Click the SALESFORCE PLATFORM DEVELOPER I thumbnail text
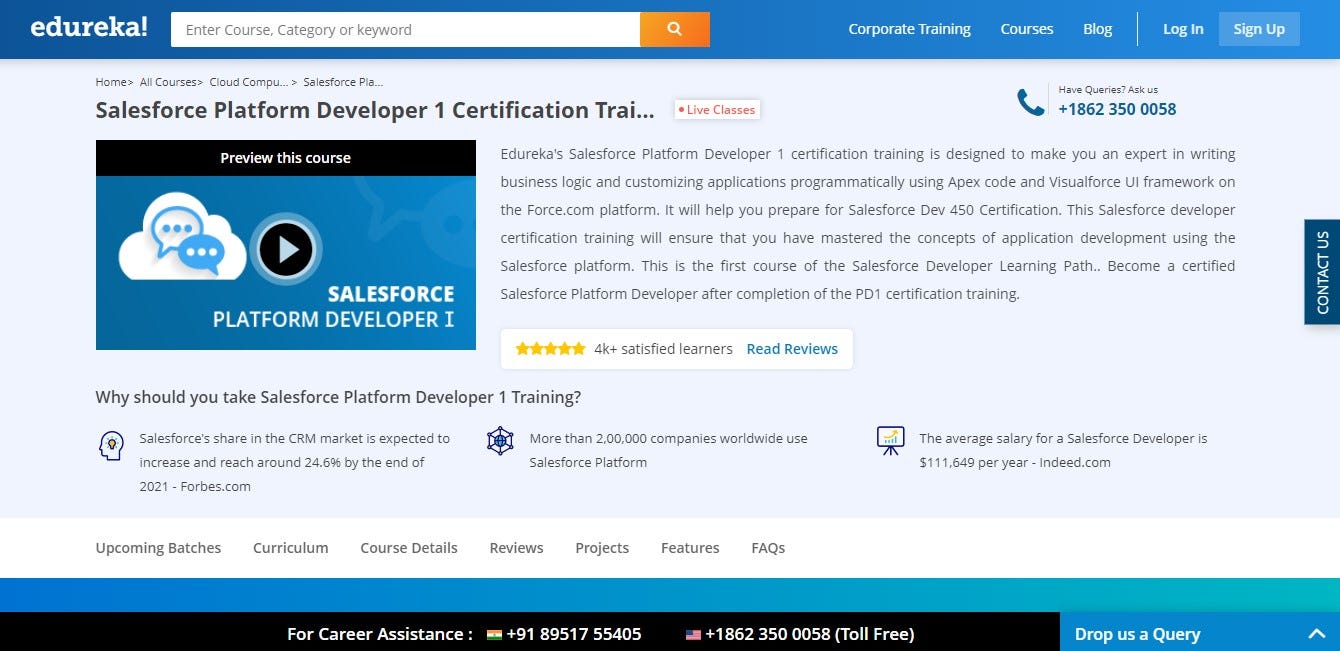The image size is (1340, 651). (333, 307)
